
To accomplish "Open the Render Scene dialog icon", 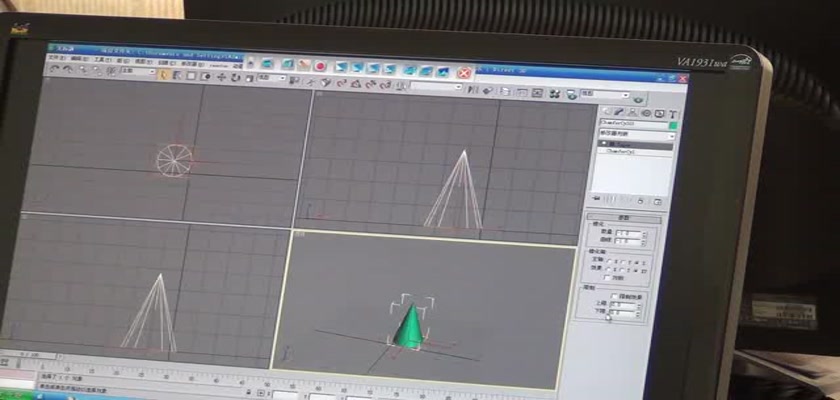I will coord(572,95).
